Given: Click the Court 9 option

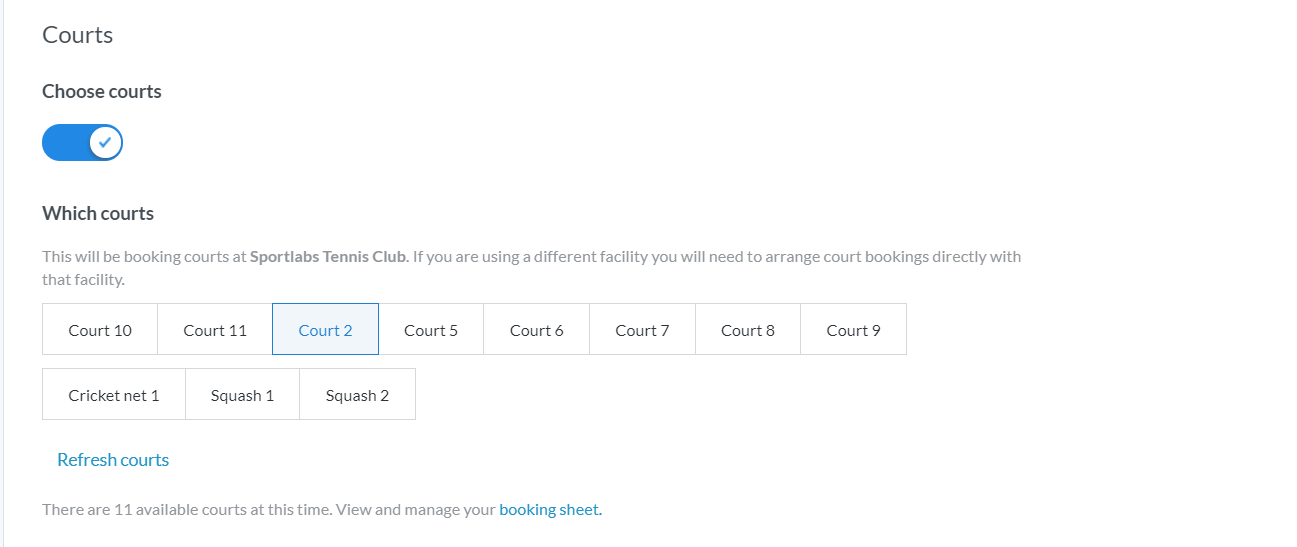Looking at the screenshot, I should [853, 330].
